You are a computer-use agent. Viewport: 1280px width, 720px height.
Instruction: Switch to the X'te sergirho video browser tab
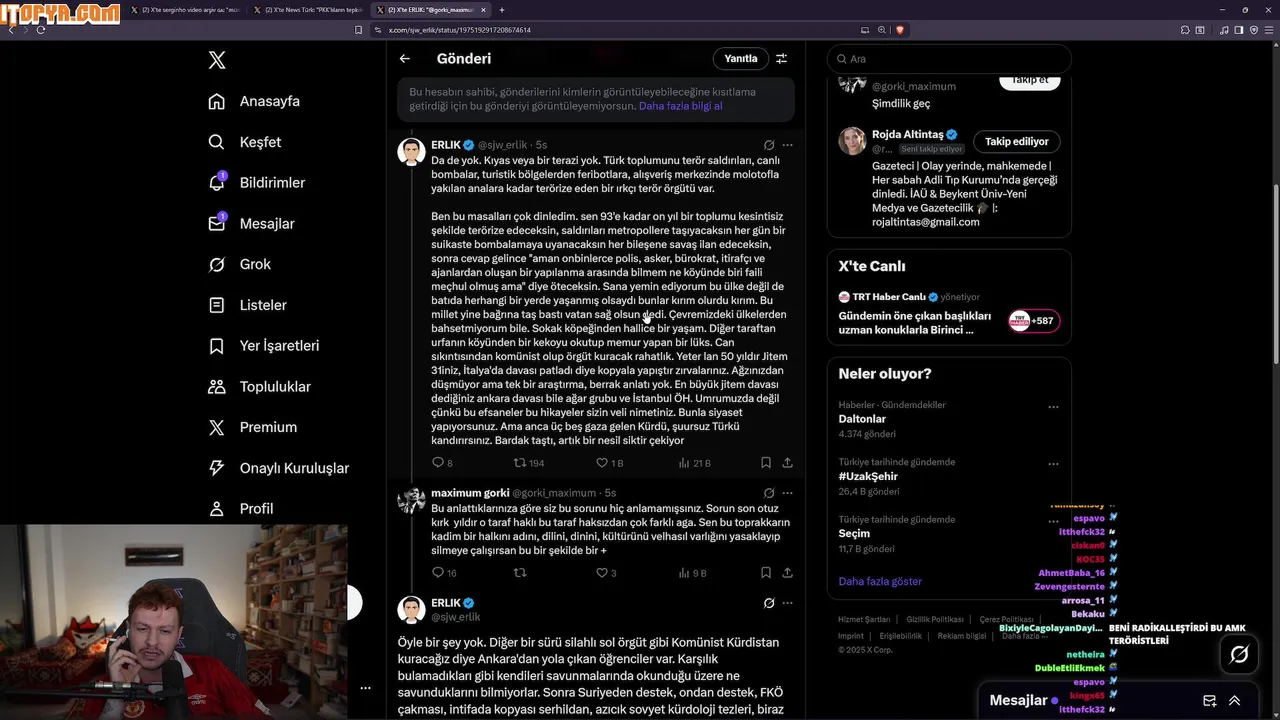tap(185, 10)
